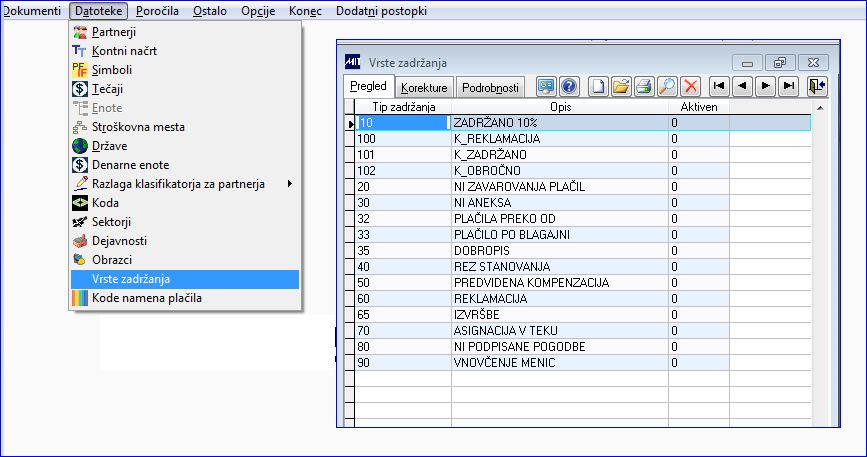Click the blue question mark help icon

coord(569,86)
